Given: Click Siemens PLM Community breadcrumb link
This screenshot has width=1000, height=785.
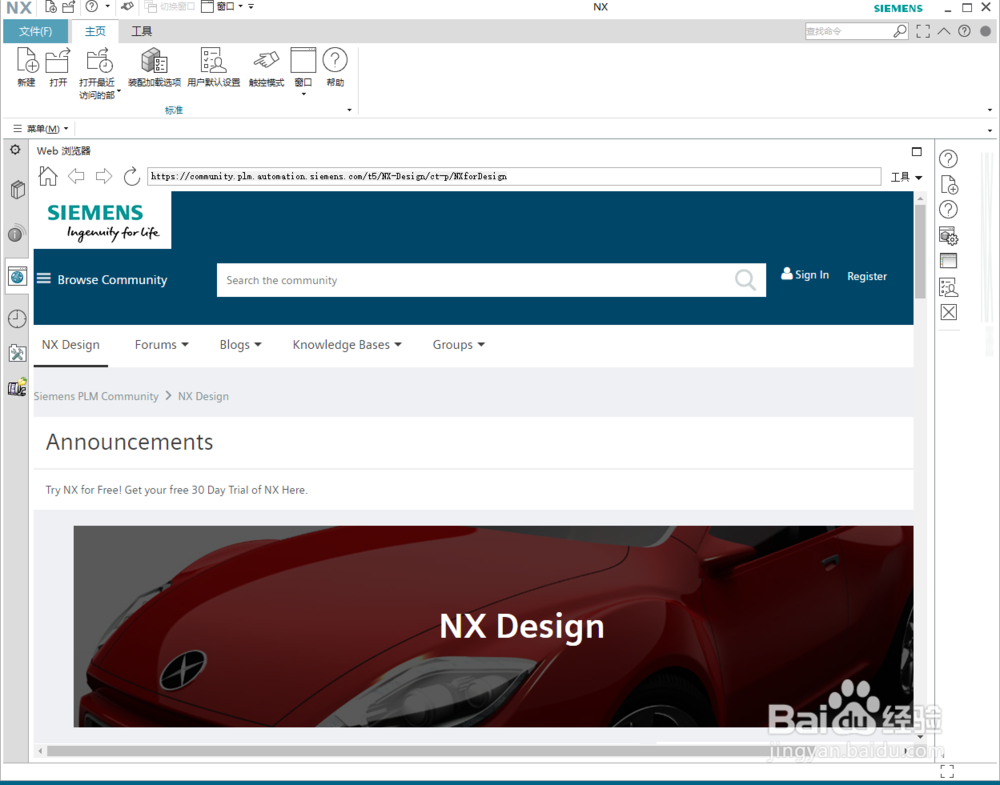Looking at the screenshot, I should tap(96, 396).
